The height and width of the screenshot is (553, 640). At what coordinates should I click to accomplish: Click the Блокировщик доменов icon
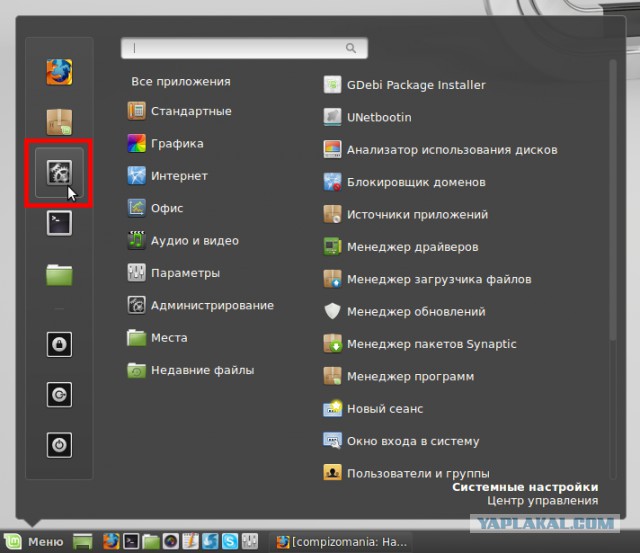coord(332,182)
